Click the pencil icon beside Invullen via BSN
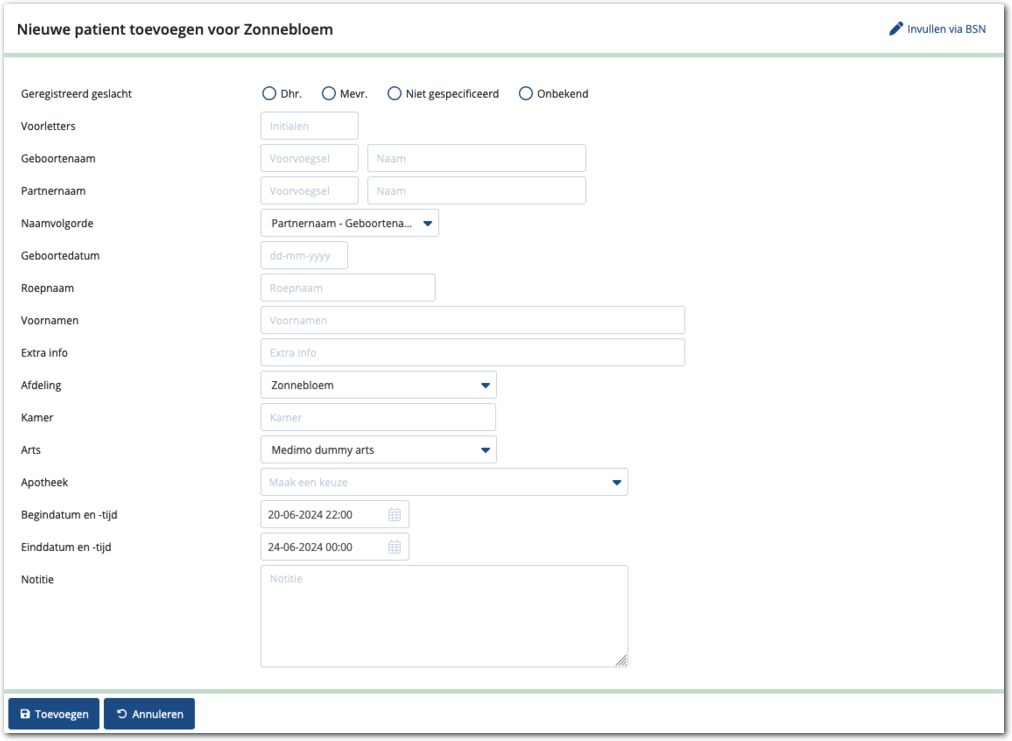The width and height of the screenshot is (1012, 741). point(895,29)
